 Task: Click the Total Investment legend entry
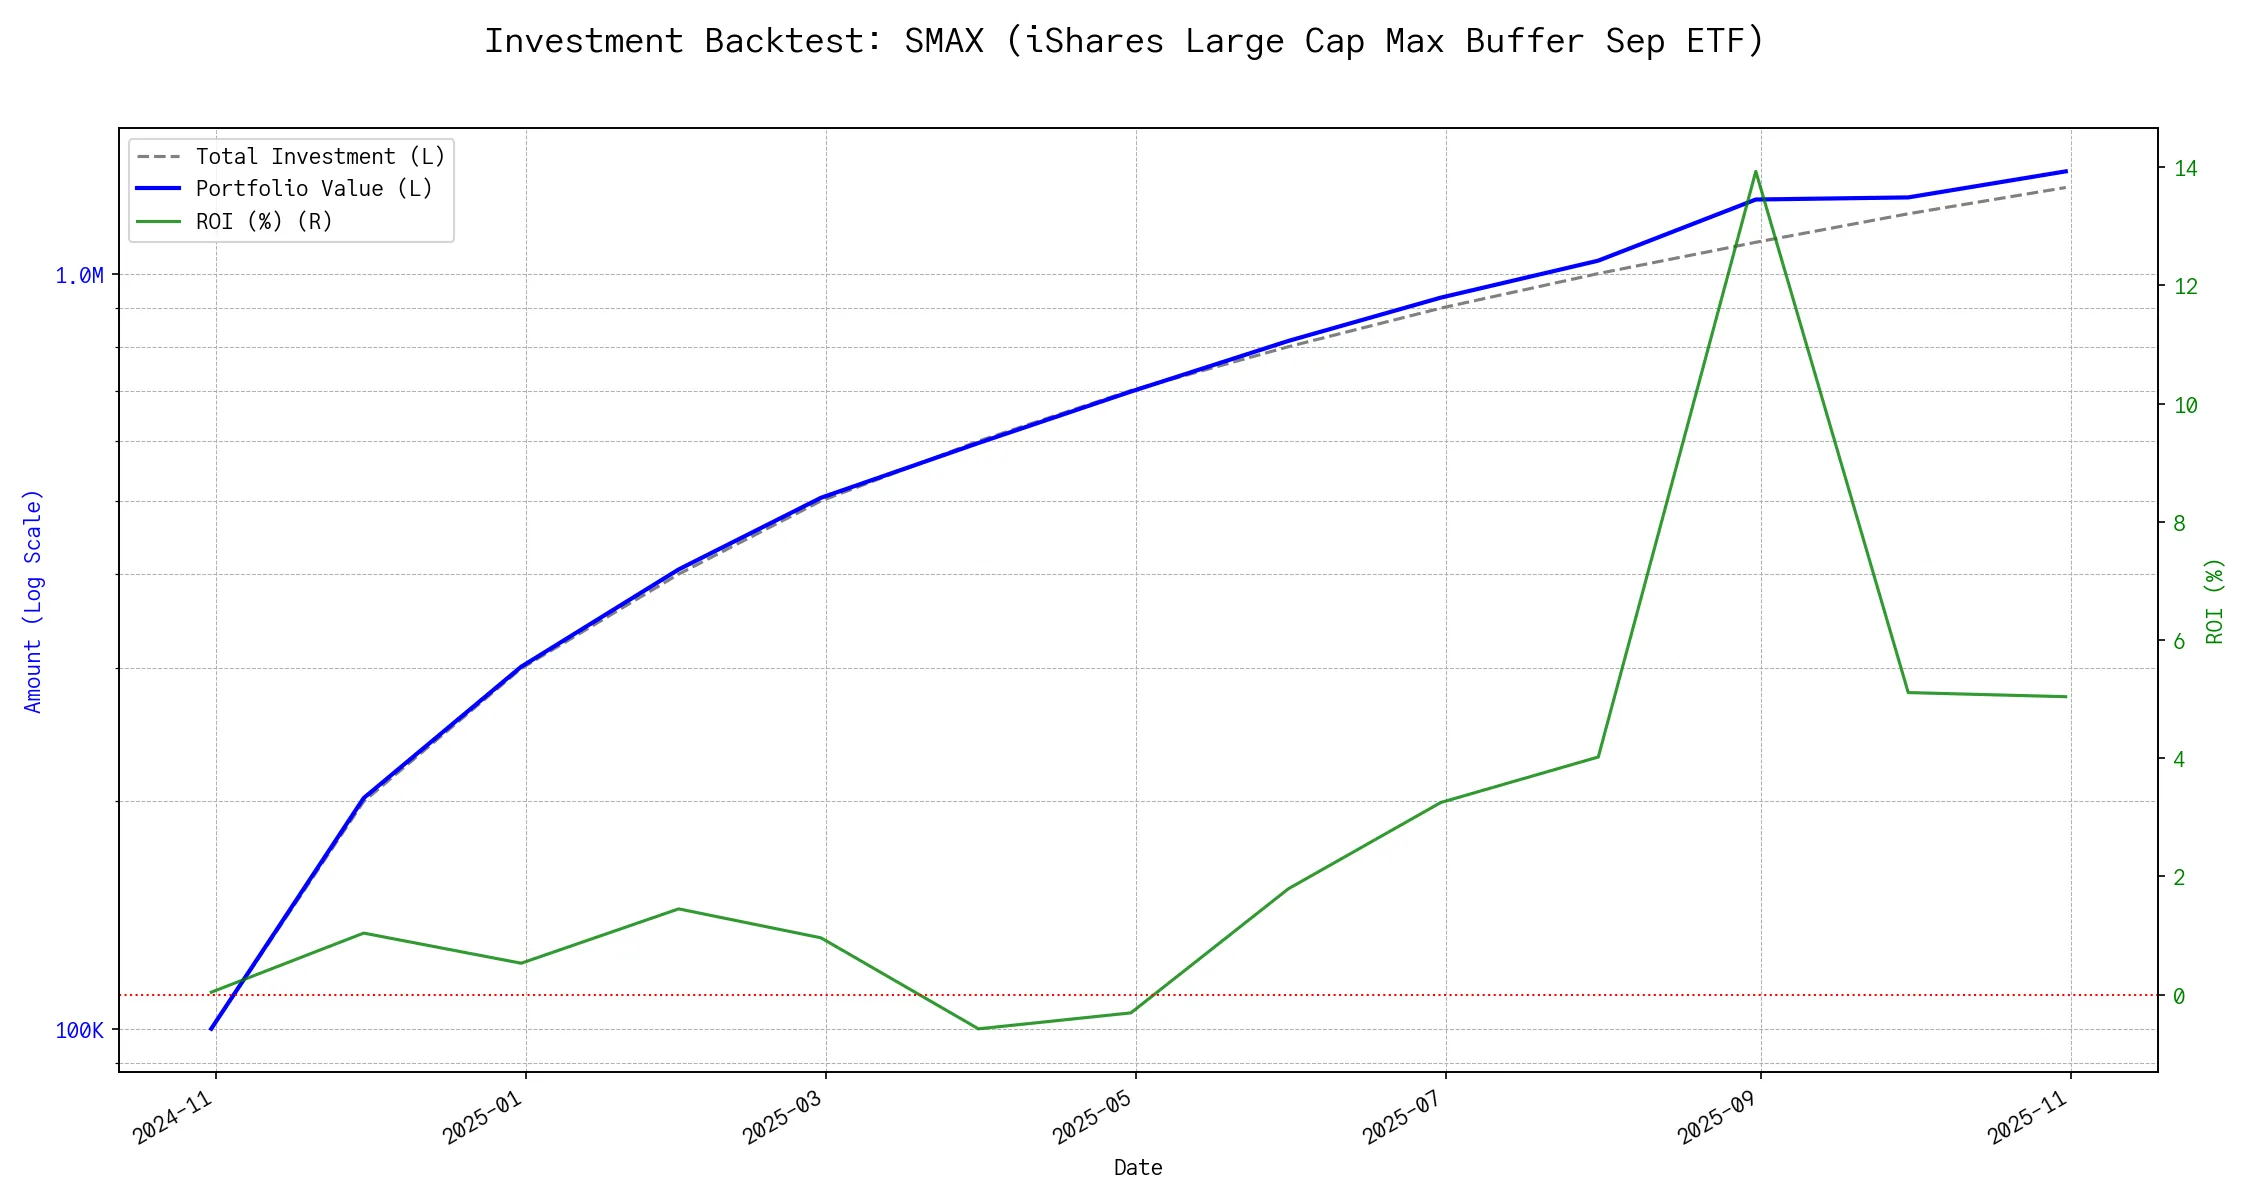(x=320, y=157)
